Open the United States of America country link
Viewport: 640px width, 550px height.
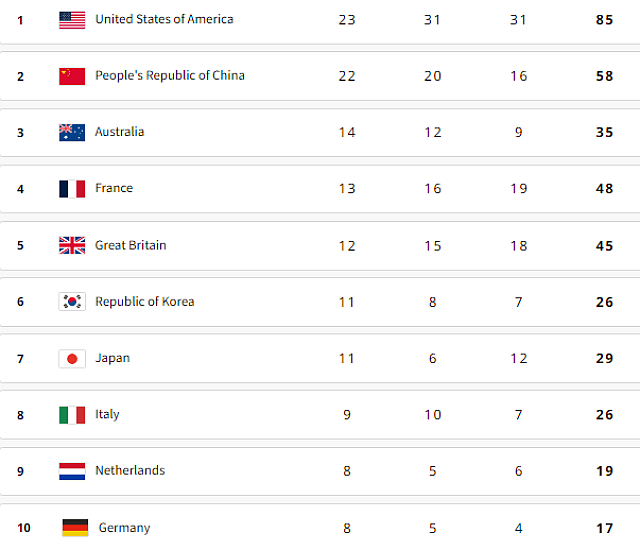click(164, 19)
